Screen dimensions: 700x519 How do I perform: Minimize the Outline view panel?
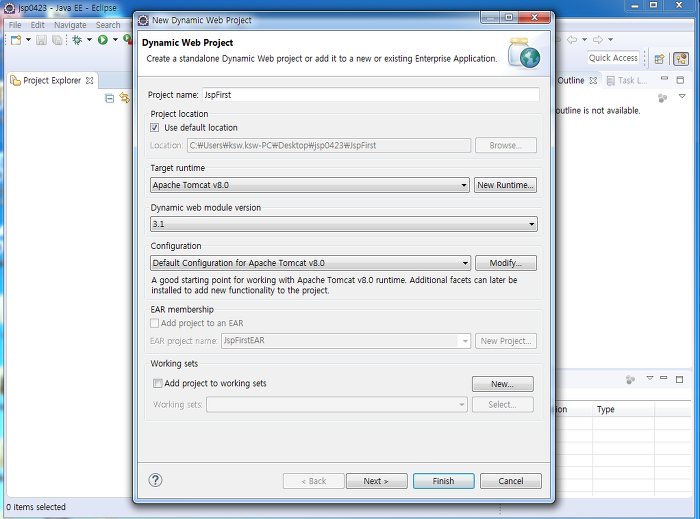click(664, 79)
